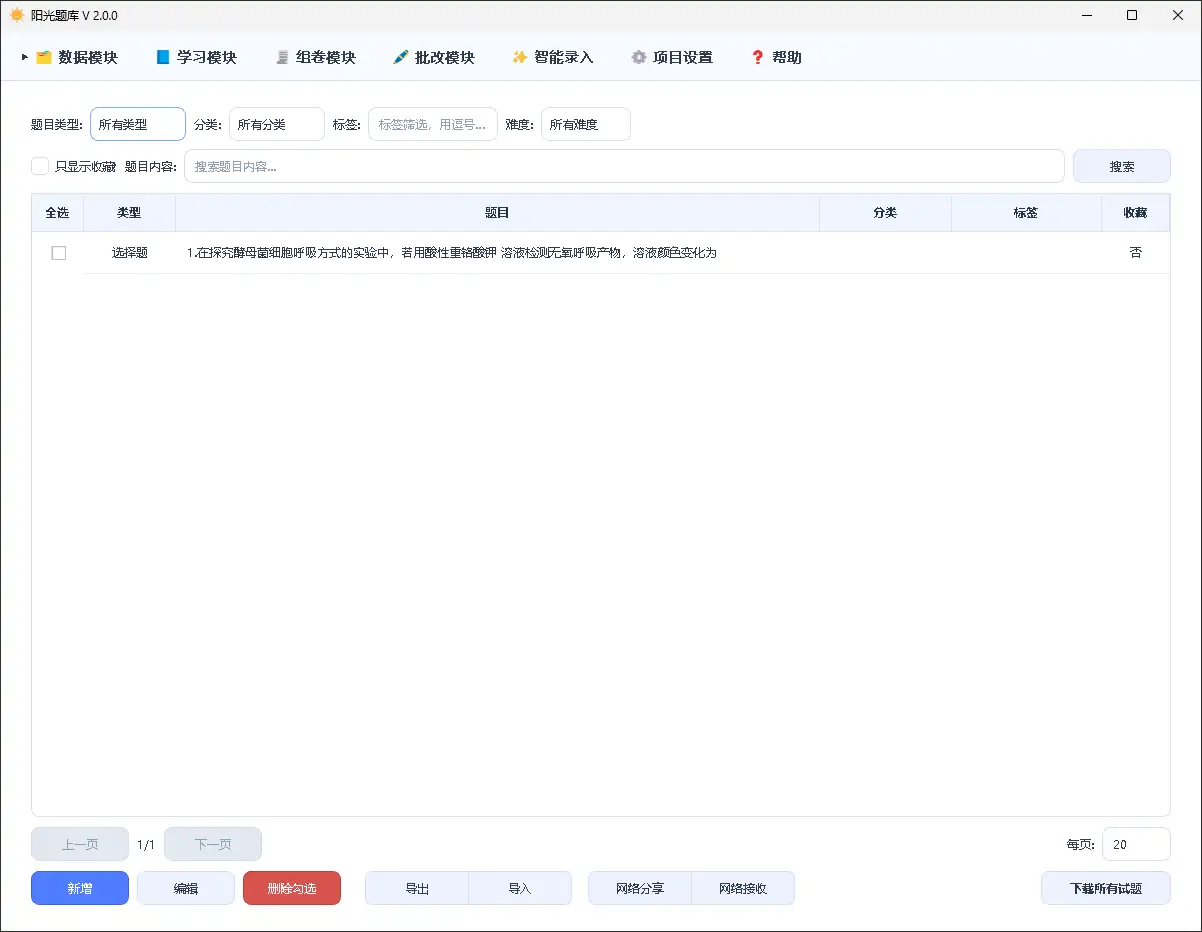Click the 导出 button
This screenshot has width=1202, height=932.
tap(417, 888)
